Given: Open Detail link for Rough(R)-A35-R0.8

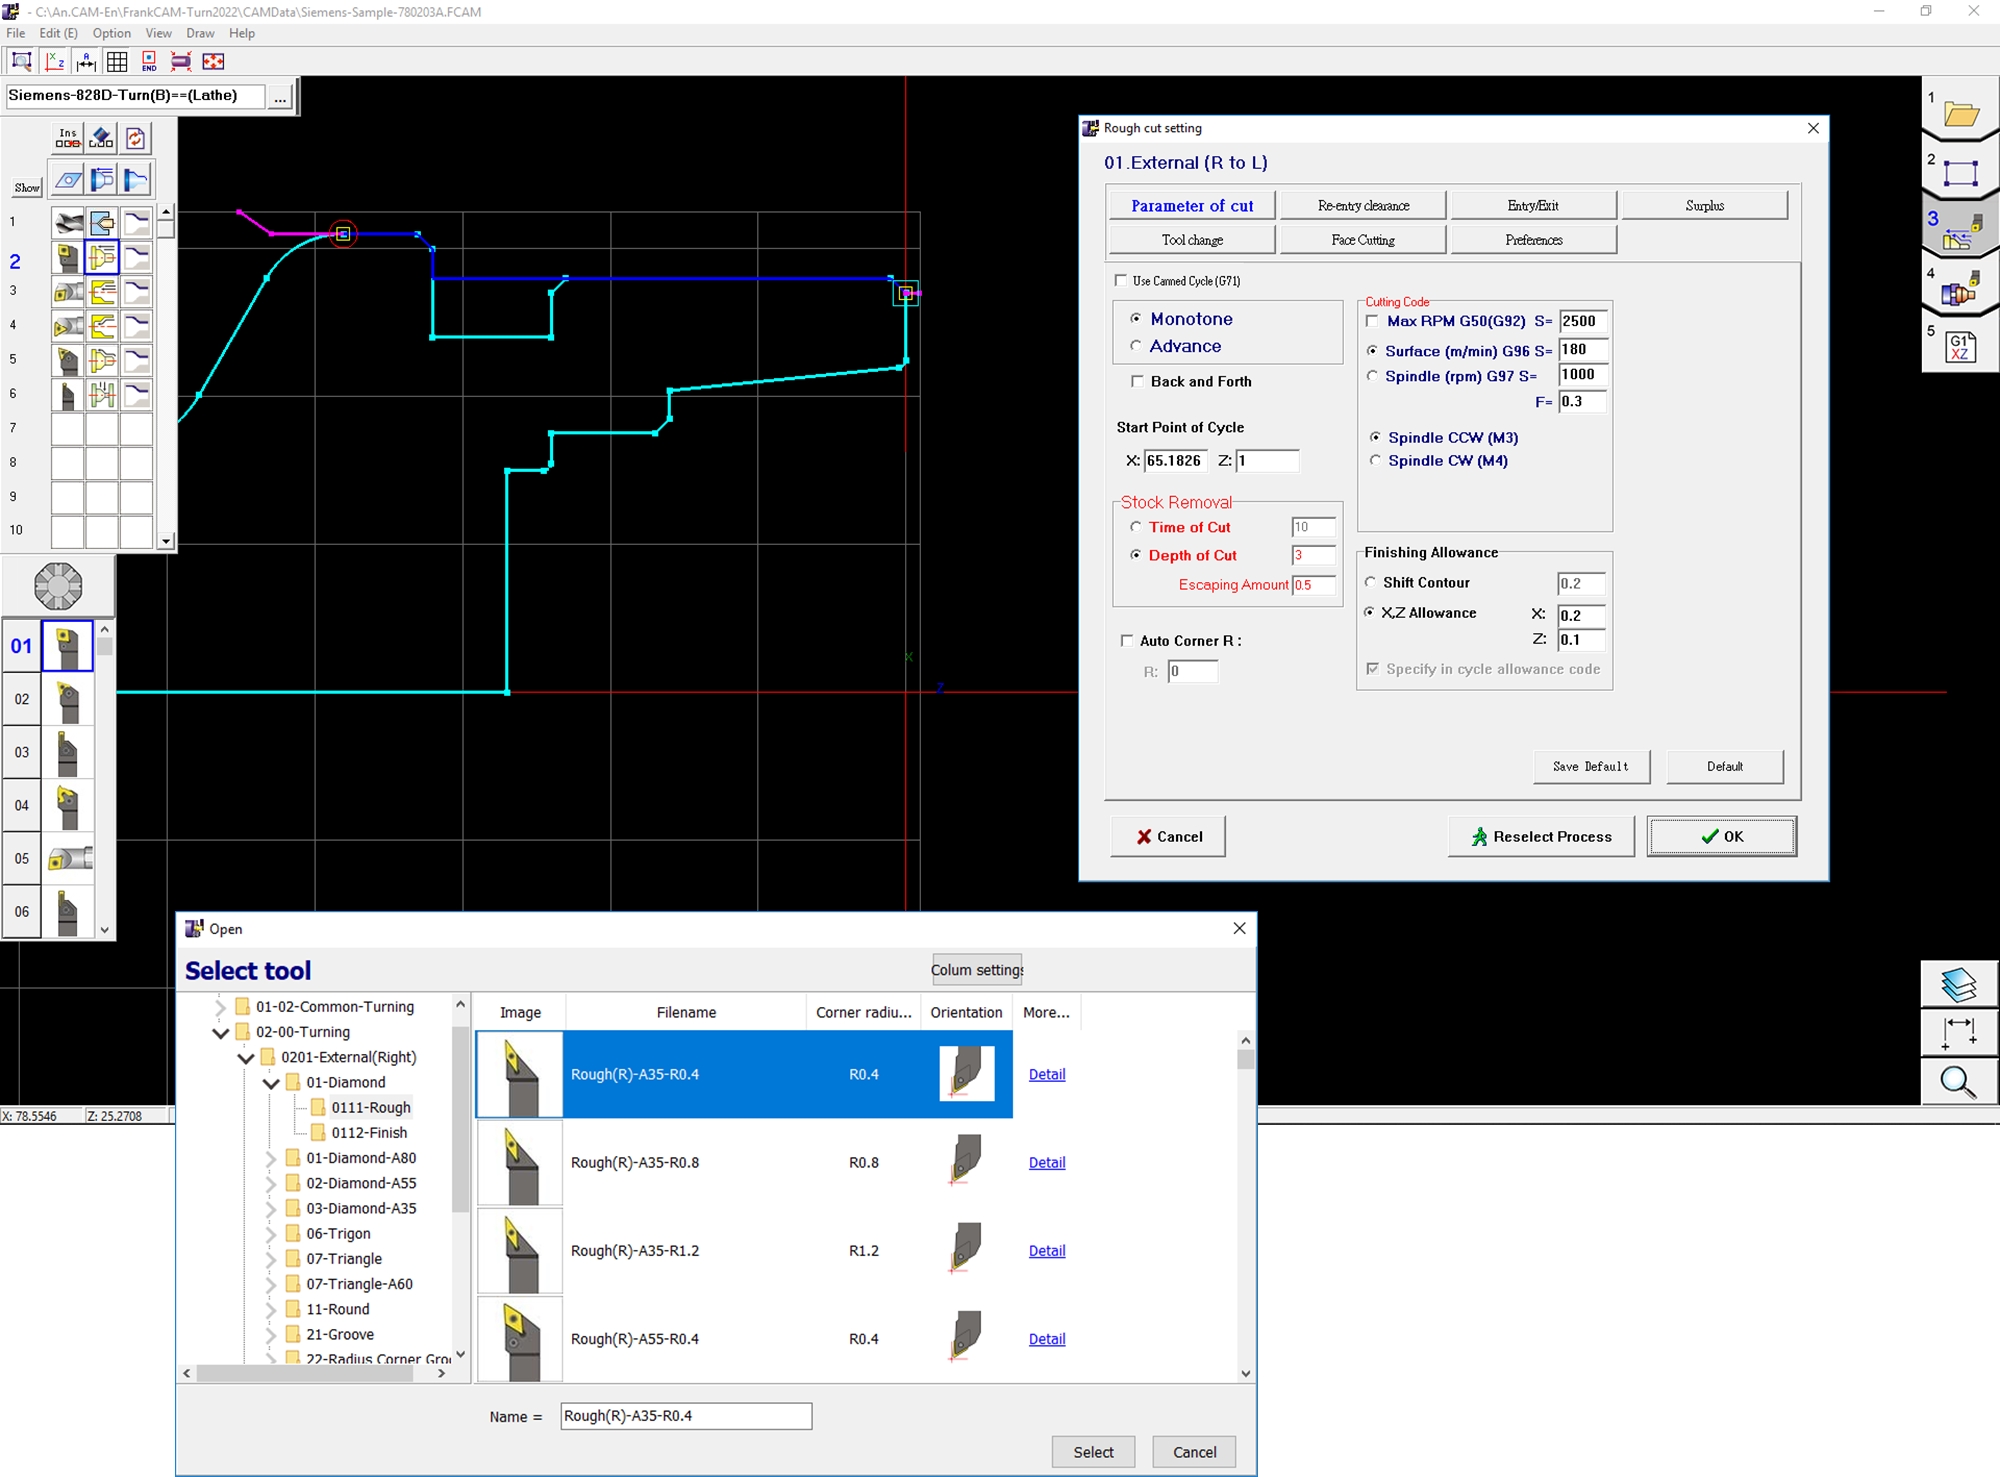Looking at the screenshot, I should [1047, 1163].
